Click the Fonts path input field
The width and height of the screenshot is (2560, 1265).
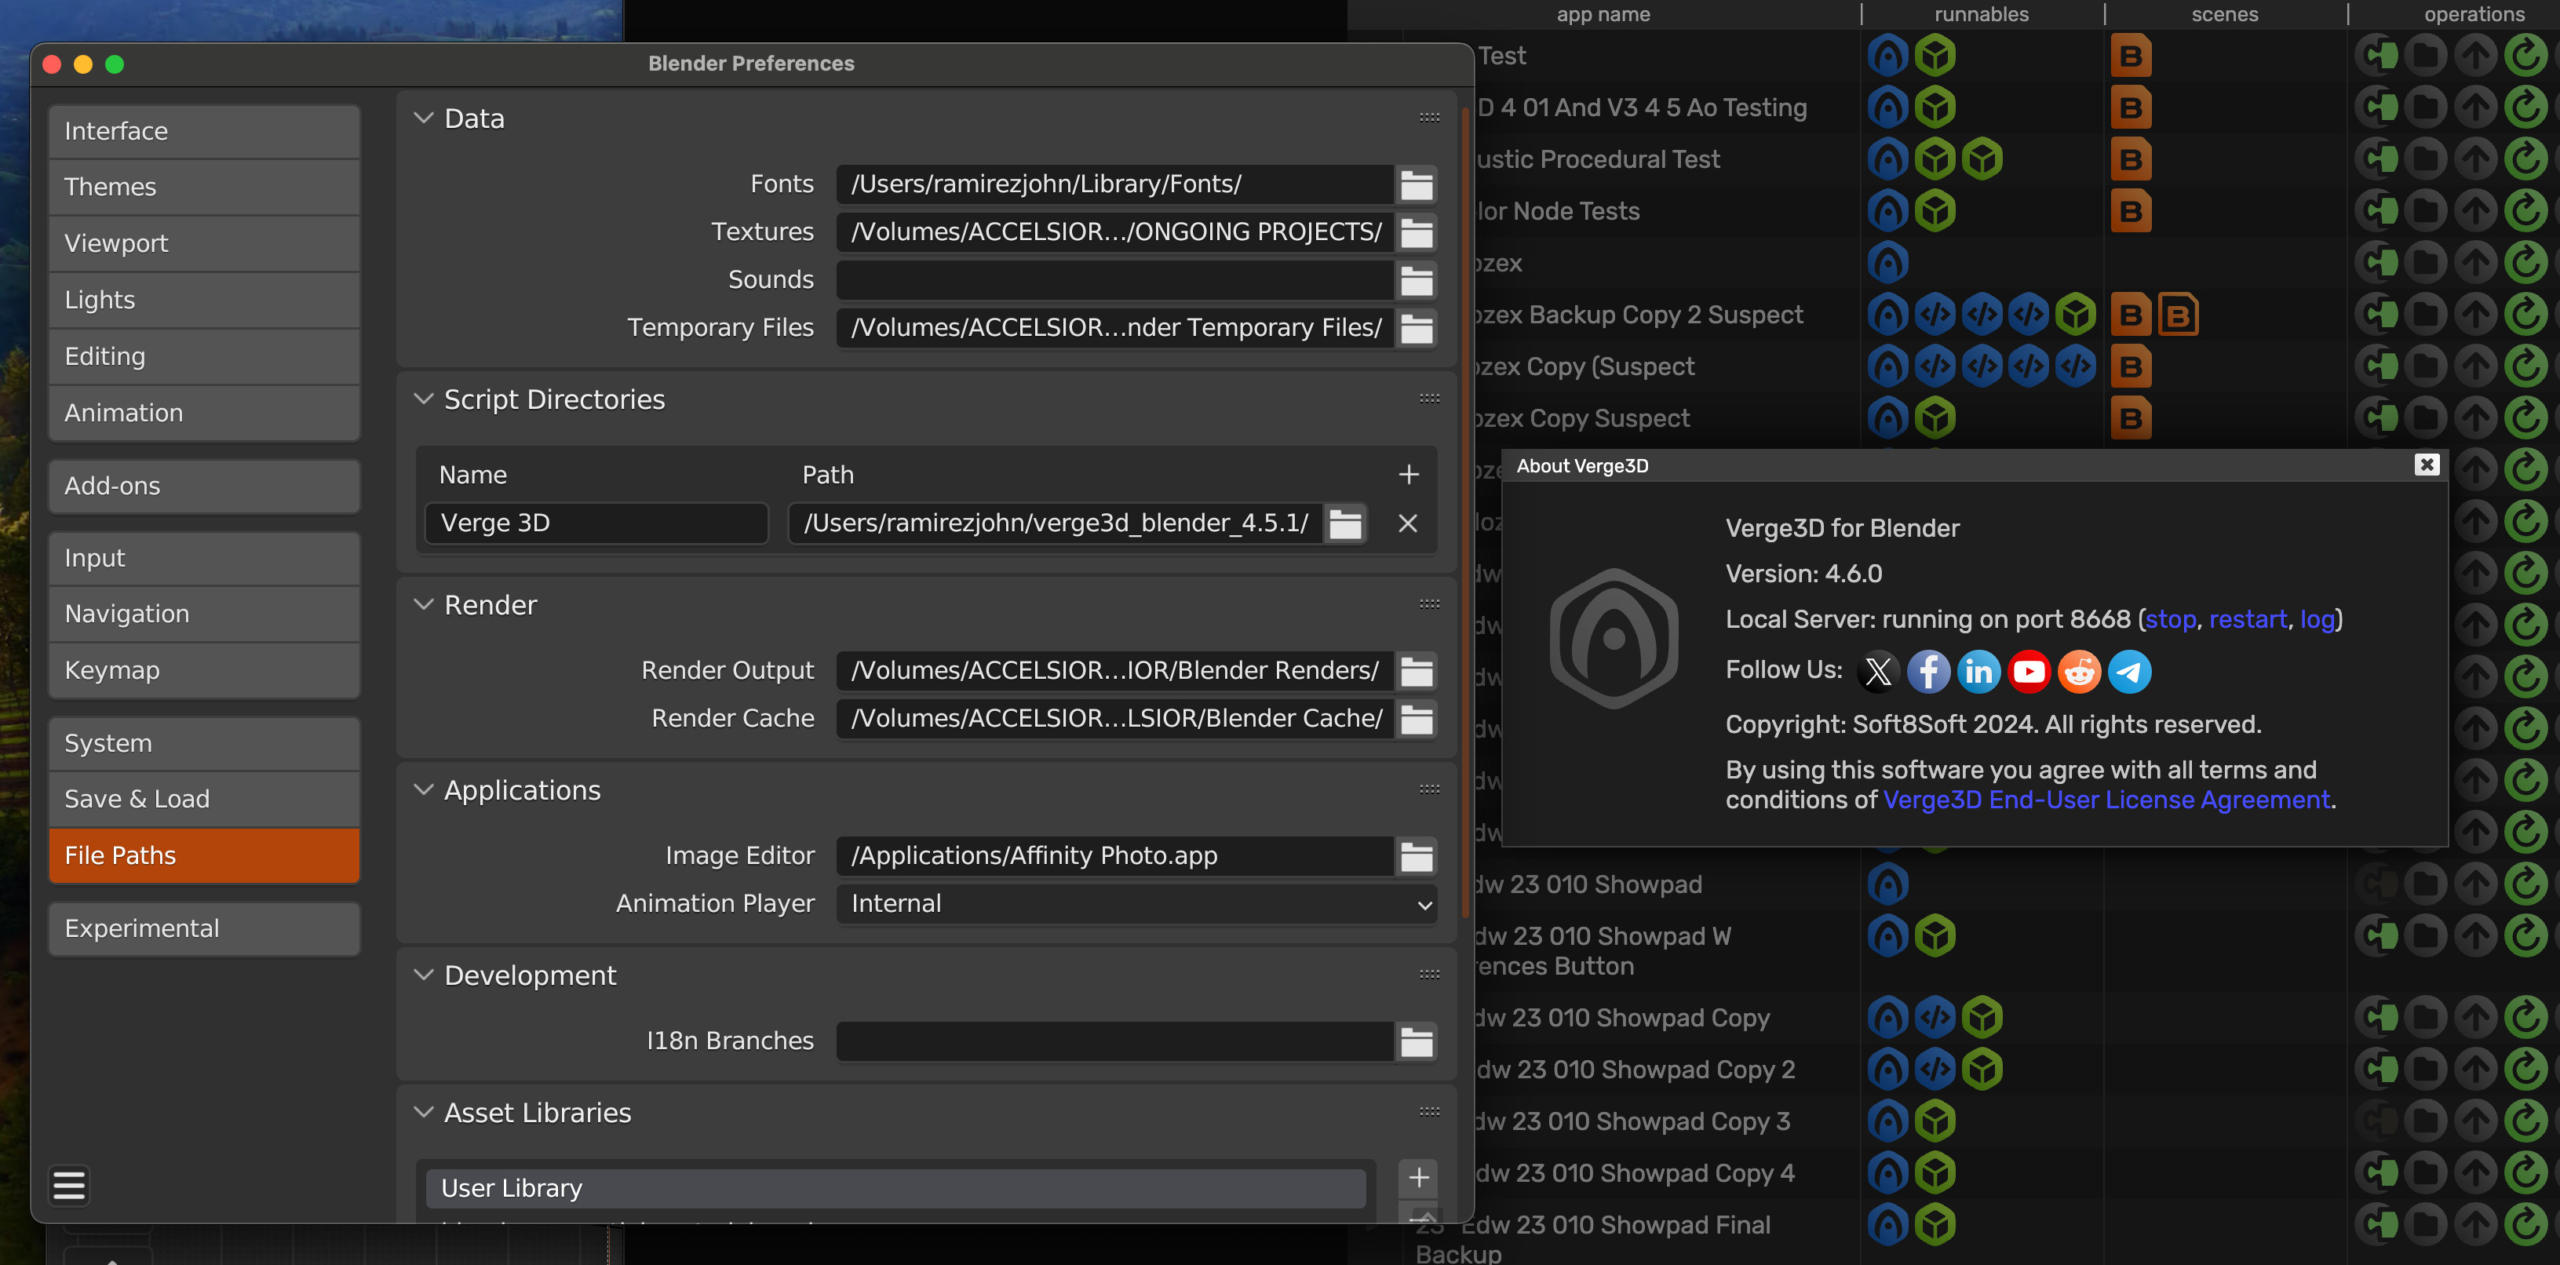[x=1115, y=185]
